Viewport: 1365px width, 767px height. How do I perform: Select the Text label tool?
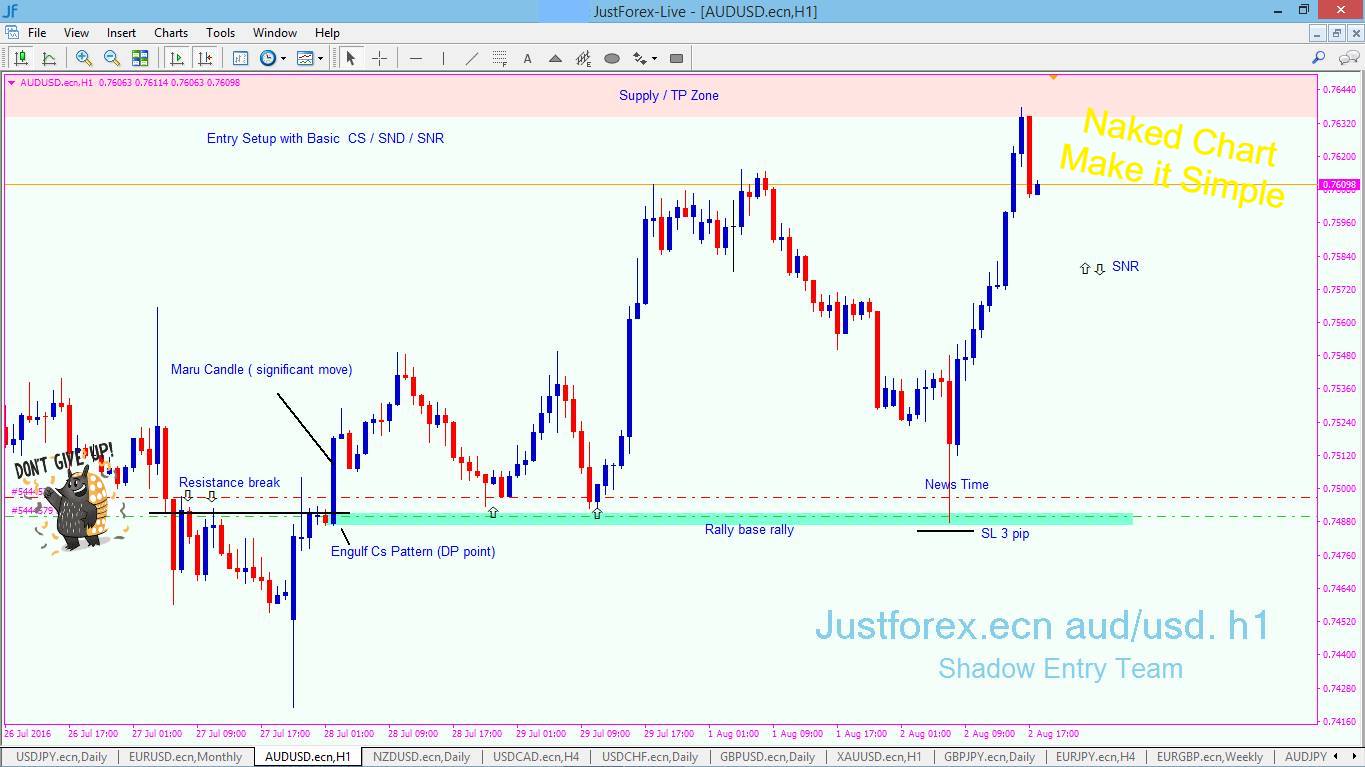click(x=527, y=57)
